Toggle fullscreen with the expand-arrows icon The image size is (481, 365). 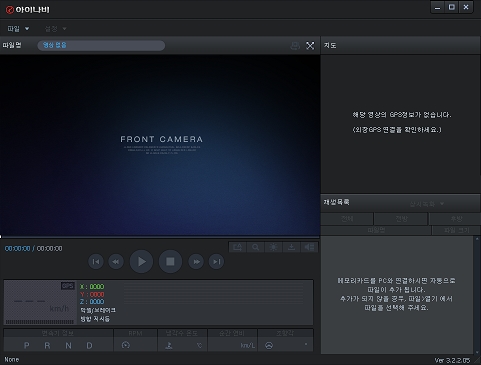click(310, 46)
